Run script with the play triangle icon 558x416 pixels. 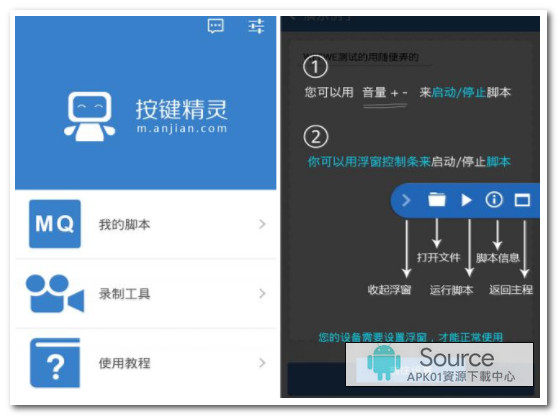coord(466,200)
